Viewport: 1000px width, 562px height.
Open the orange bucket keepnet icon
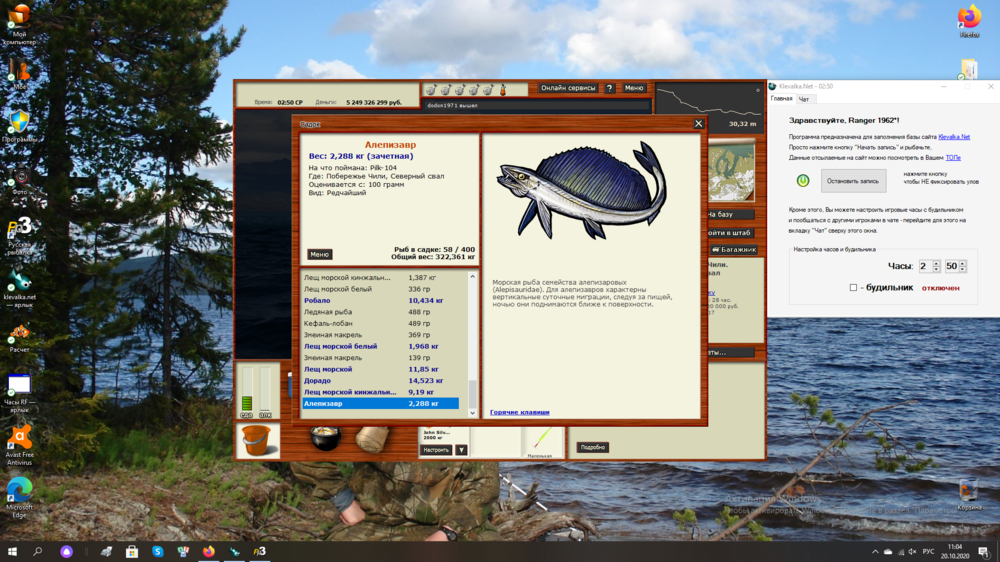(x=257, y=440)
